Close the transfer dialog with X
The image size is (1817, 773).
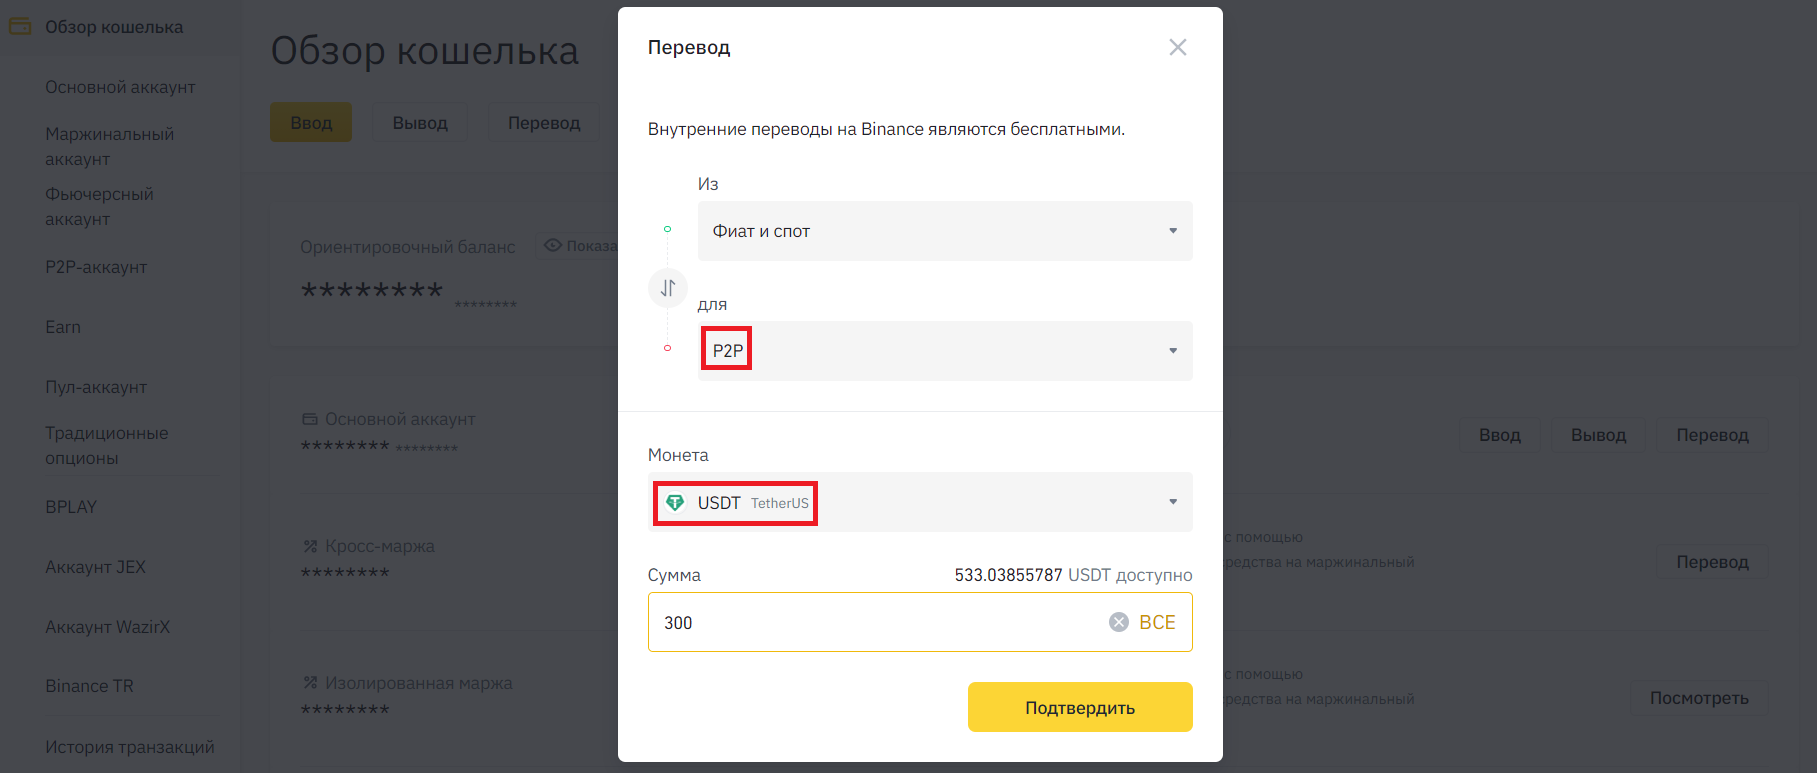pyautogui.click(x=1177, y=47)
